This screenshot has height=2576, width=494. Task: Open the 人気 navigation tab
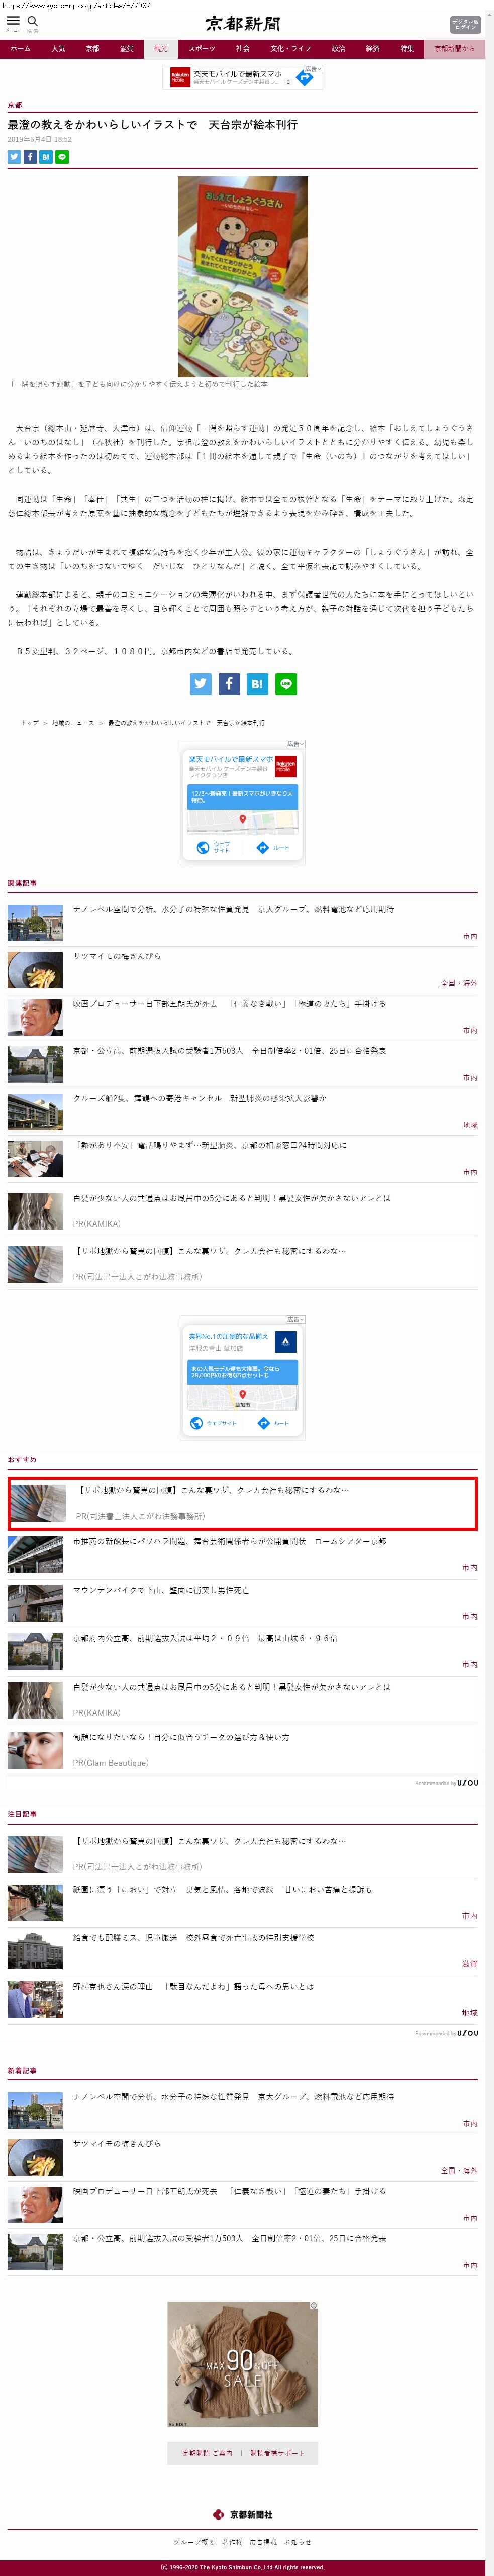pyautogui.click(x=58, y=48)
